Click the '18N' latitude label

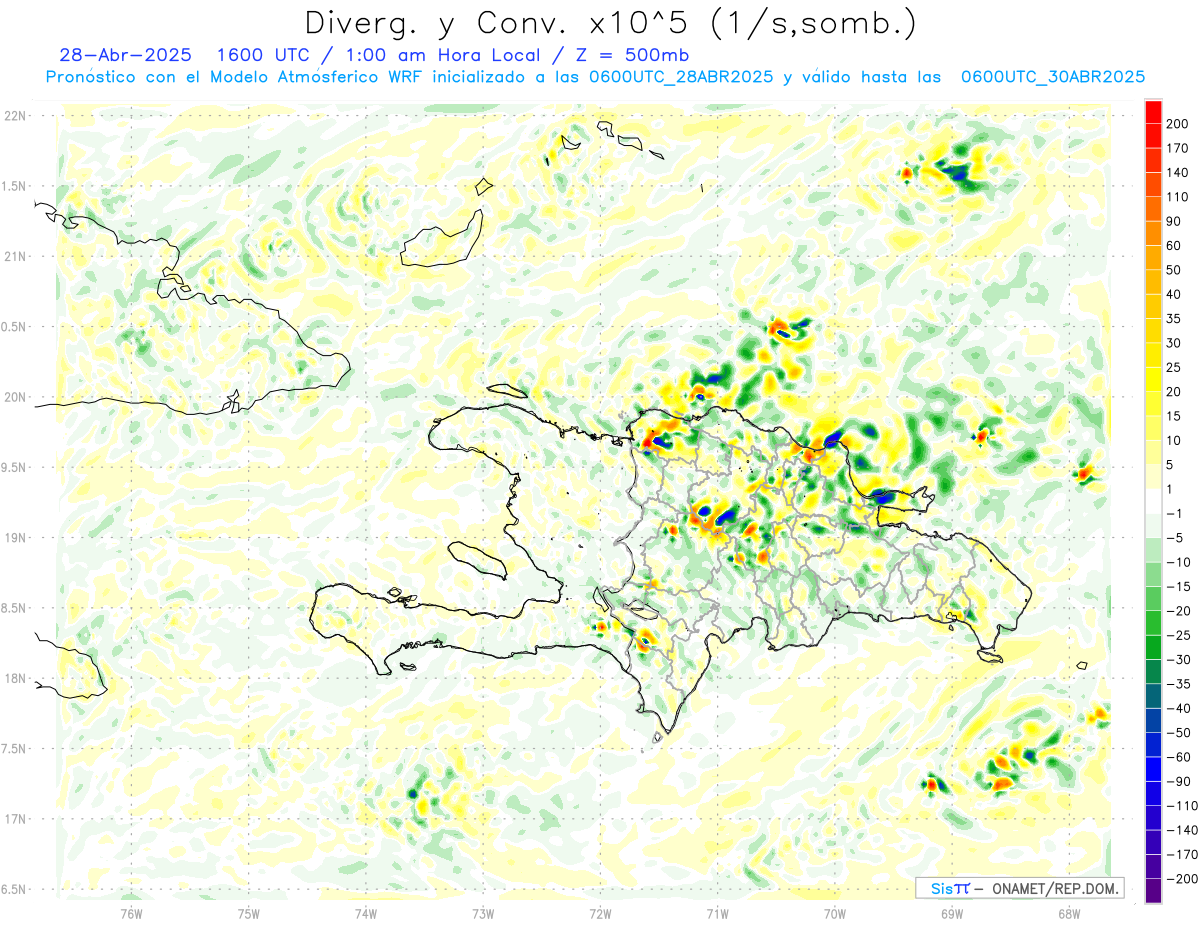click(x=15, y=679)
